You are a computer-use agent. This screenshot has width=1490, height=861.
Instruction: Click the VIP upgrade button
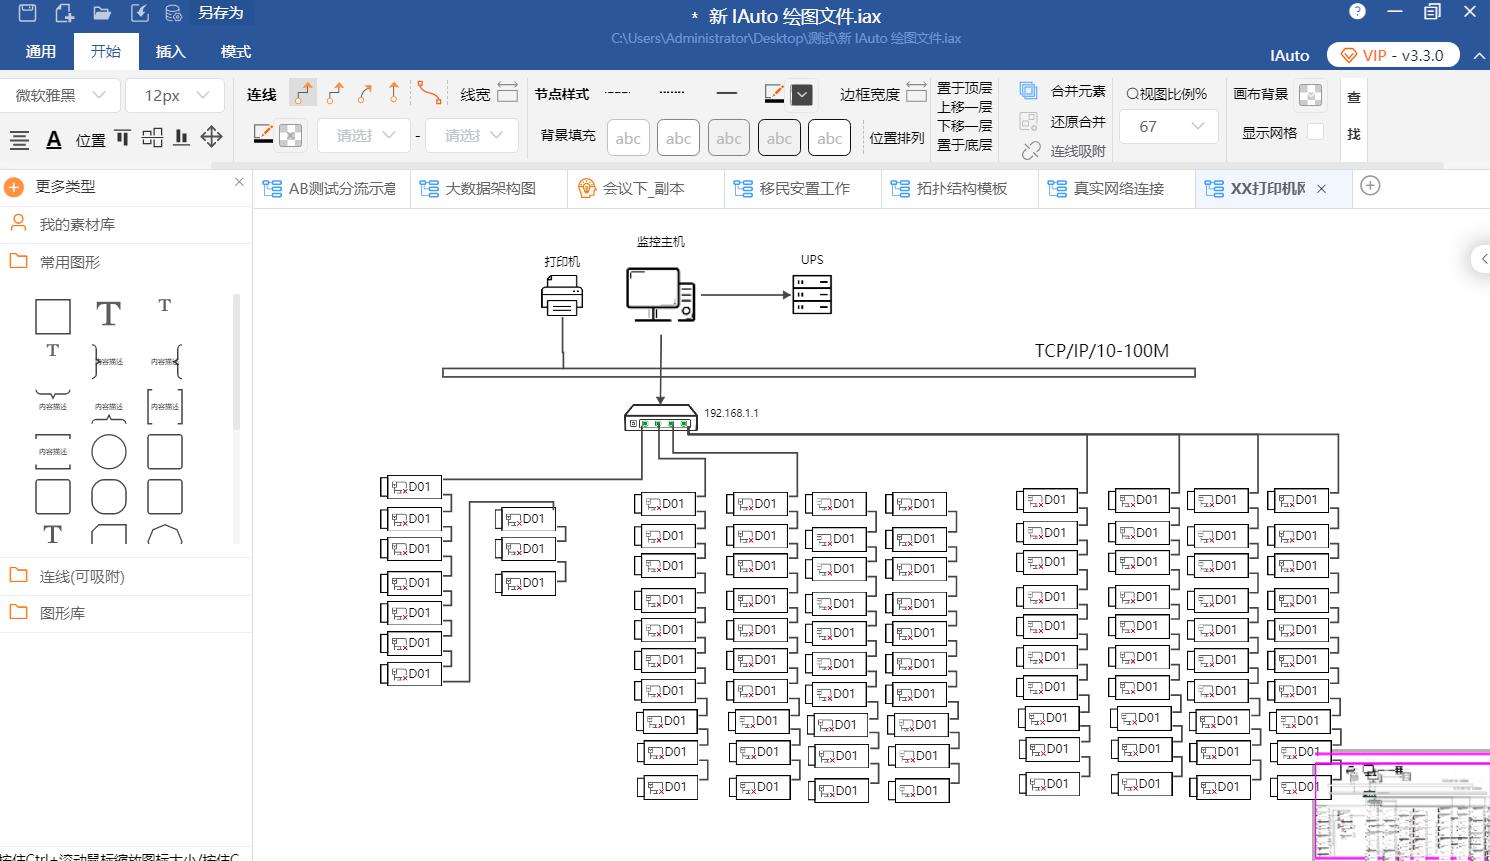point(1392,55)
